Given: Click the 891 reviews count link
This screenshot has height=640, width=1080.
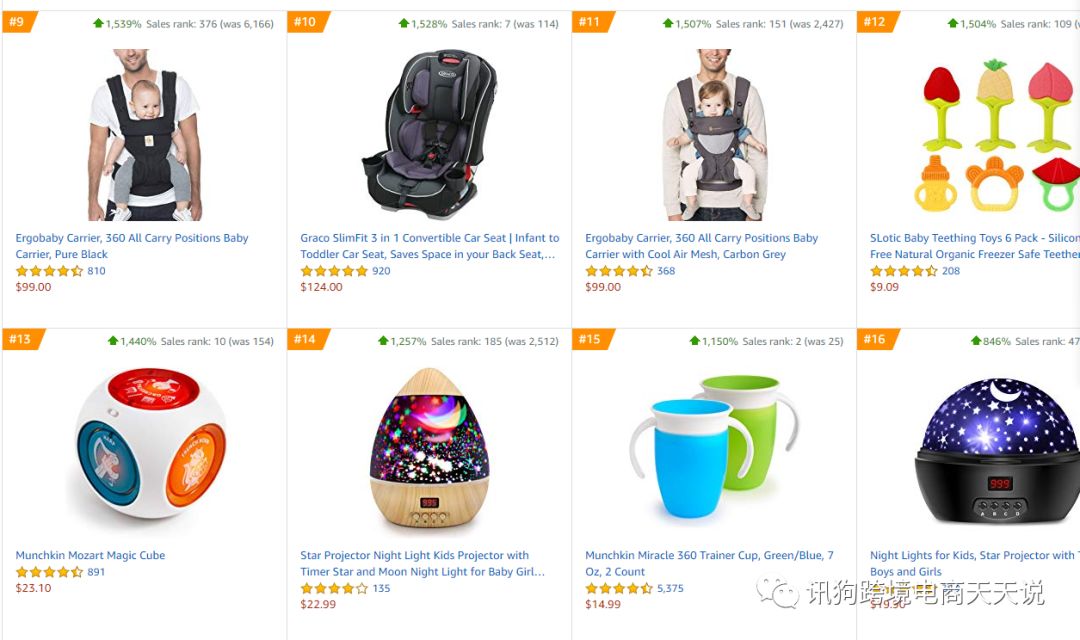Looking at the screenshot, I should pyautogui.click(x=96, y=572).
